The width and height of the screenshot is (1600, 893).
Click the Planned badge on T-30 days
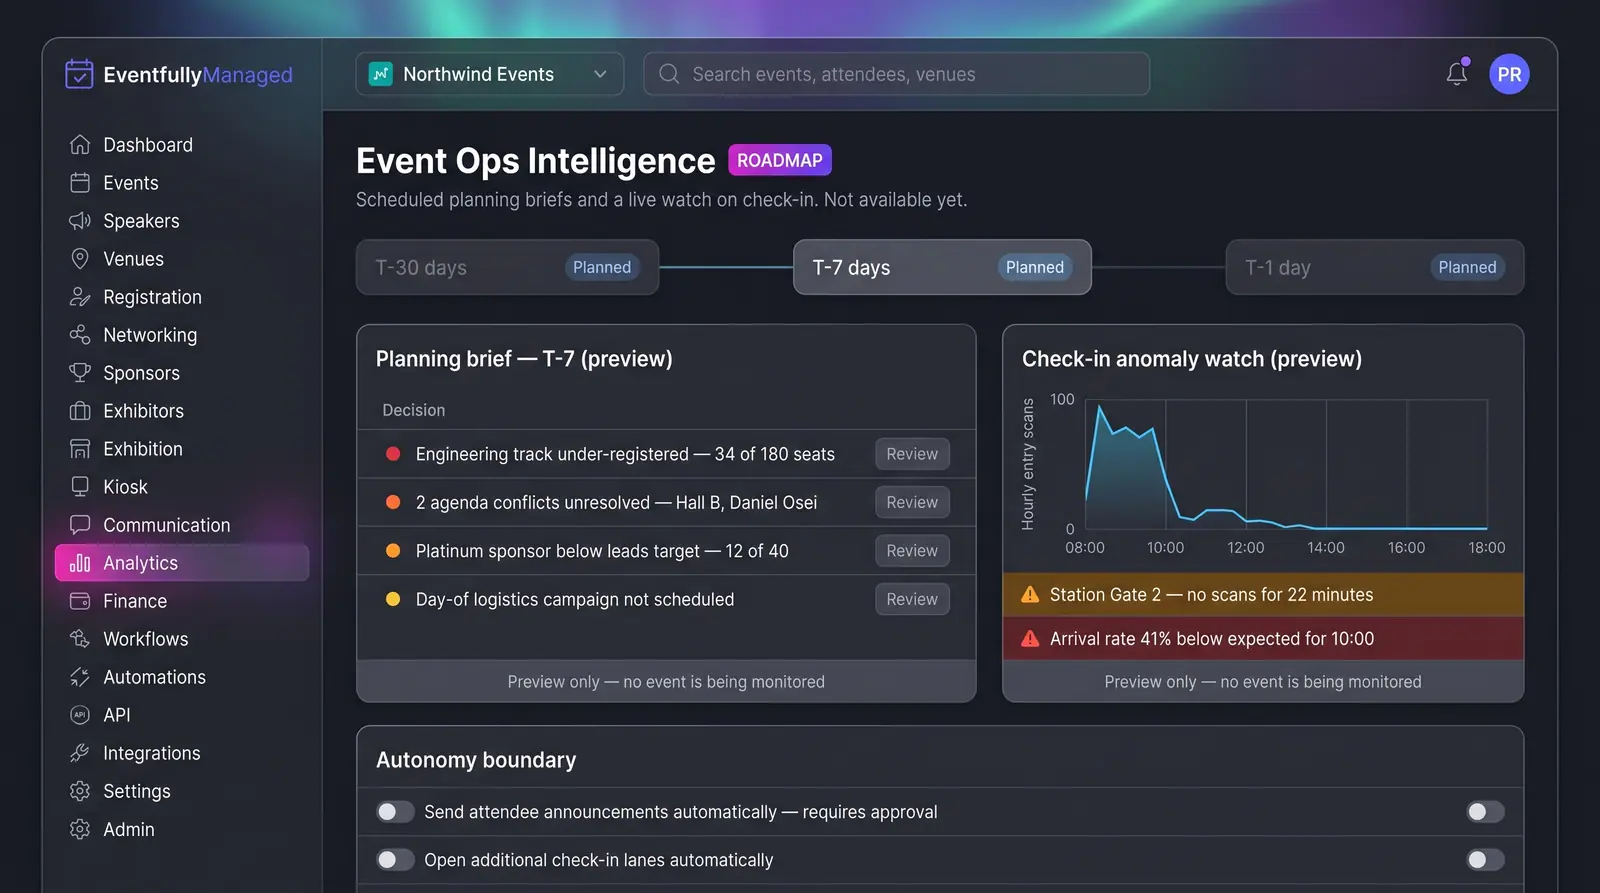602,267
